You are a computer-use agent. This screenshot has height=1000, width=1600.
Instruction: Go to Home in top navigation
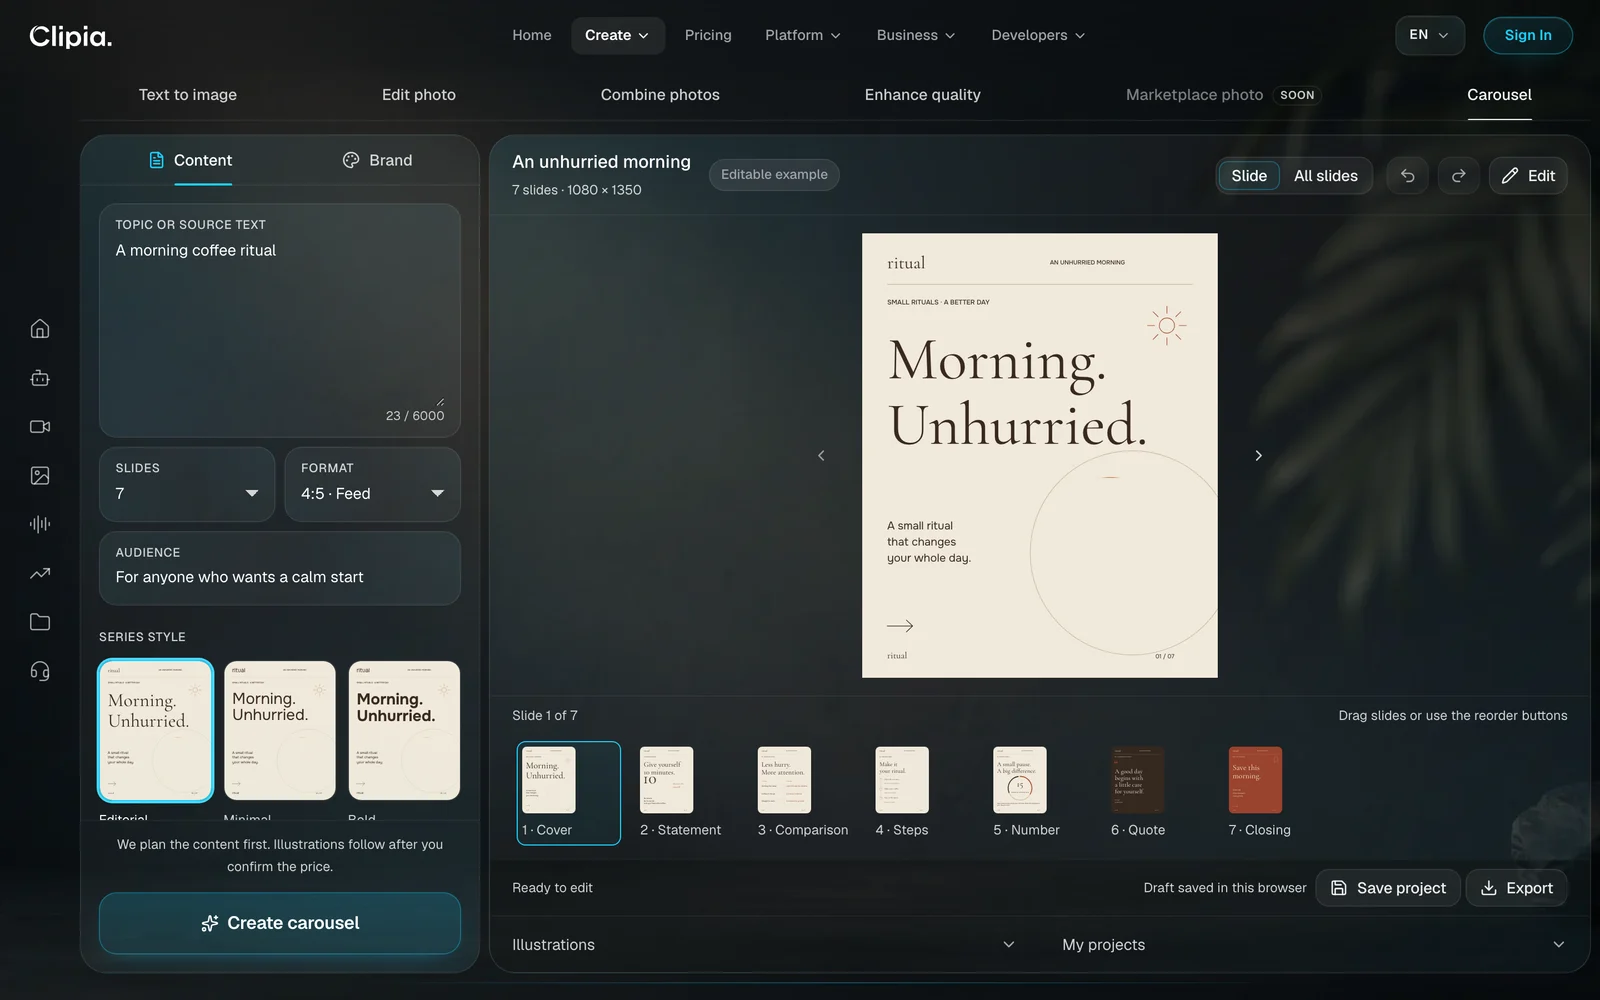[532, 35]
